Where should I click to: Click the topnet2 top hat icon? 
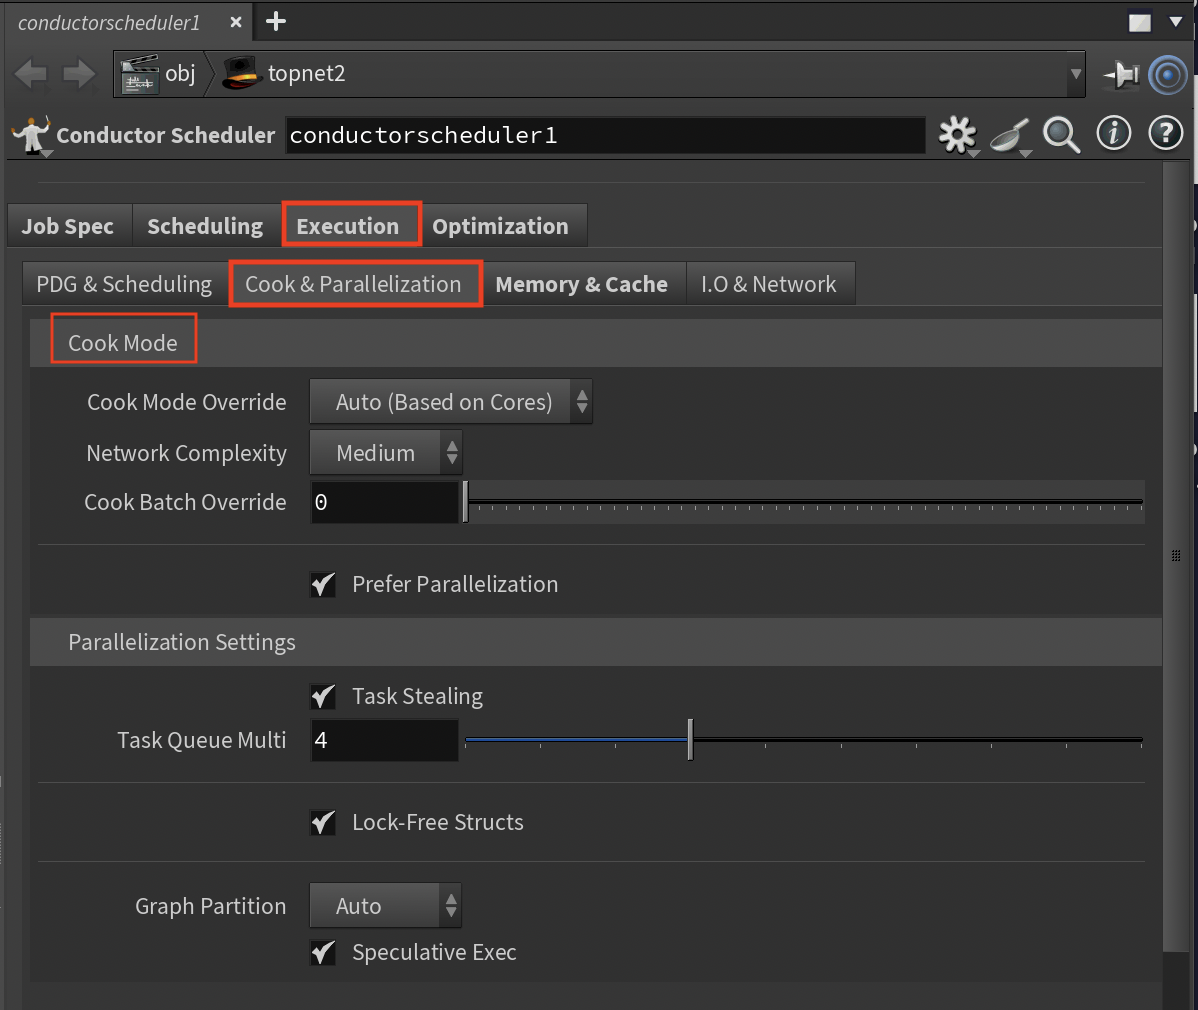pyautogui.click(x=242, y=74)
